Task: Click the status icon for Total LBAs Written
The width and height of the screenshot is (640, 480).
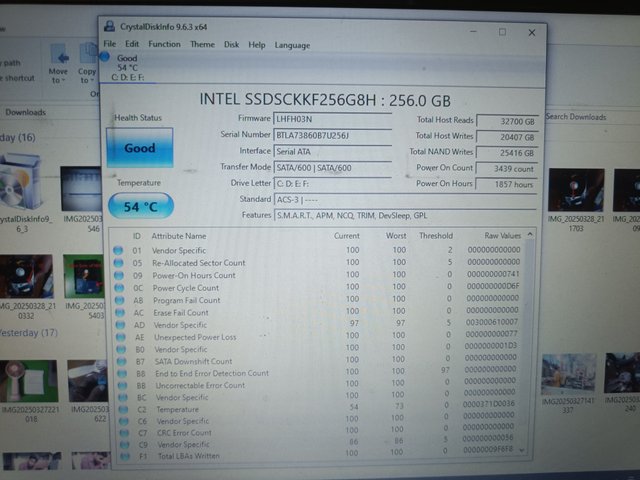Action: coord(125,456)
